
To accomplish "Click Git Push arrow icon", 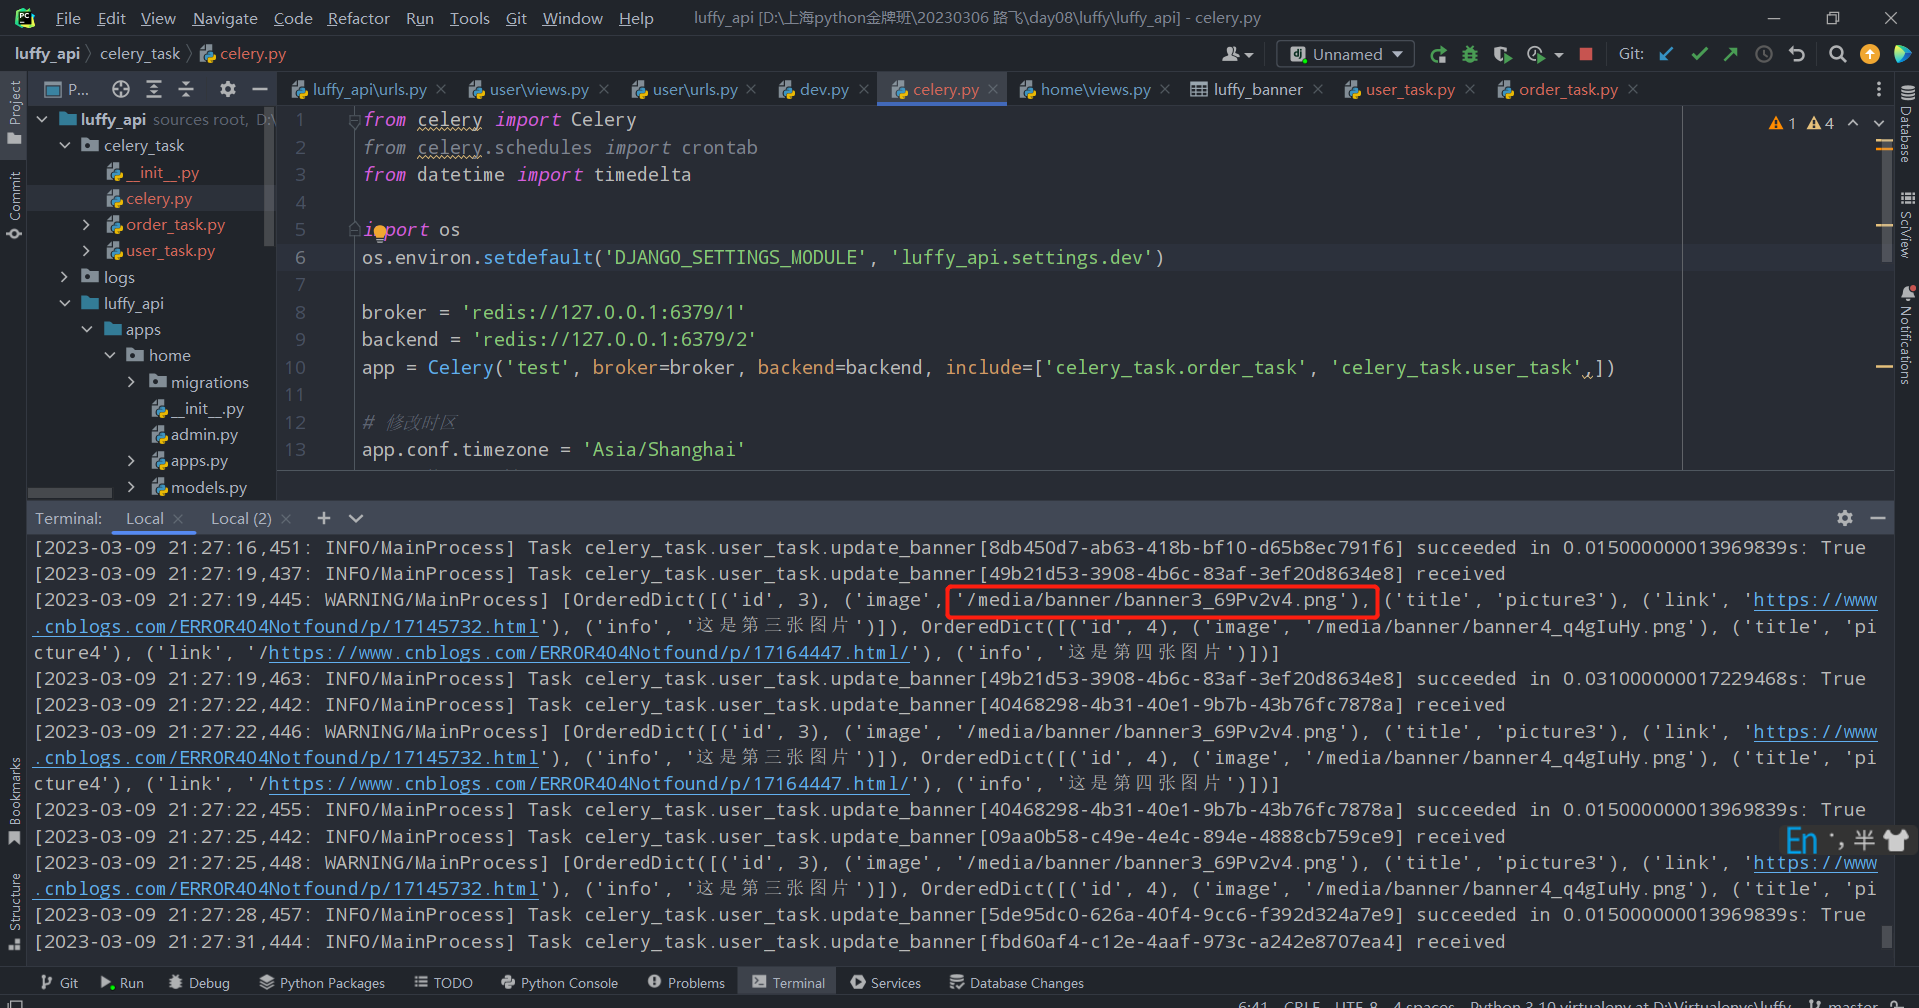I will tap(1731, 54).
